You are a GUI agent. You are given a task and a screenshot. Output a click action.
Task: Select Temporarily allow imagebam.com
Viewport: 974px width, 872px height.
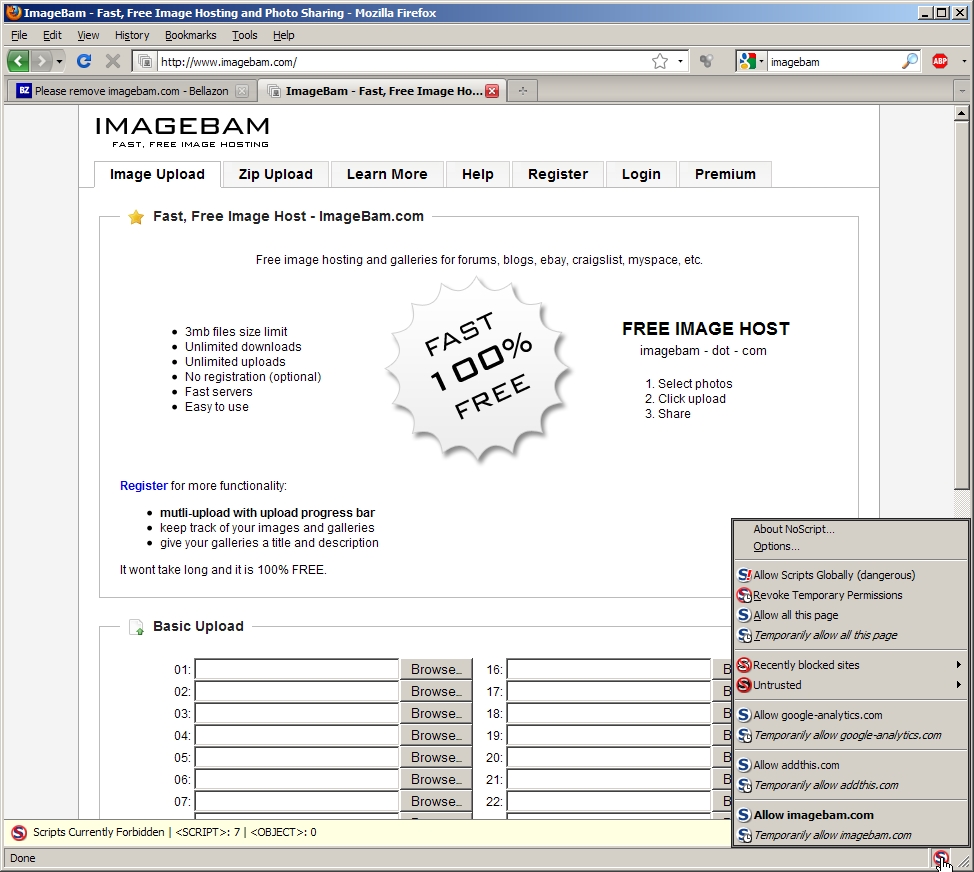coord(832,835)
